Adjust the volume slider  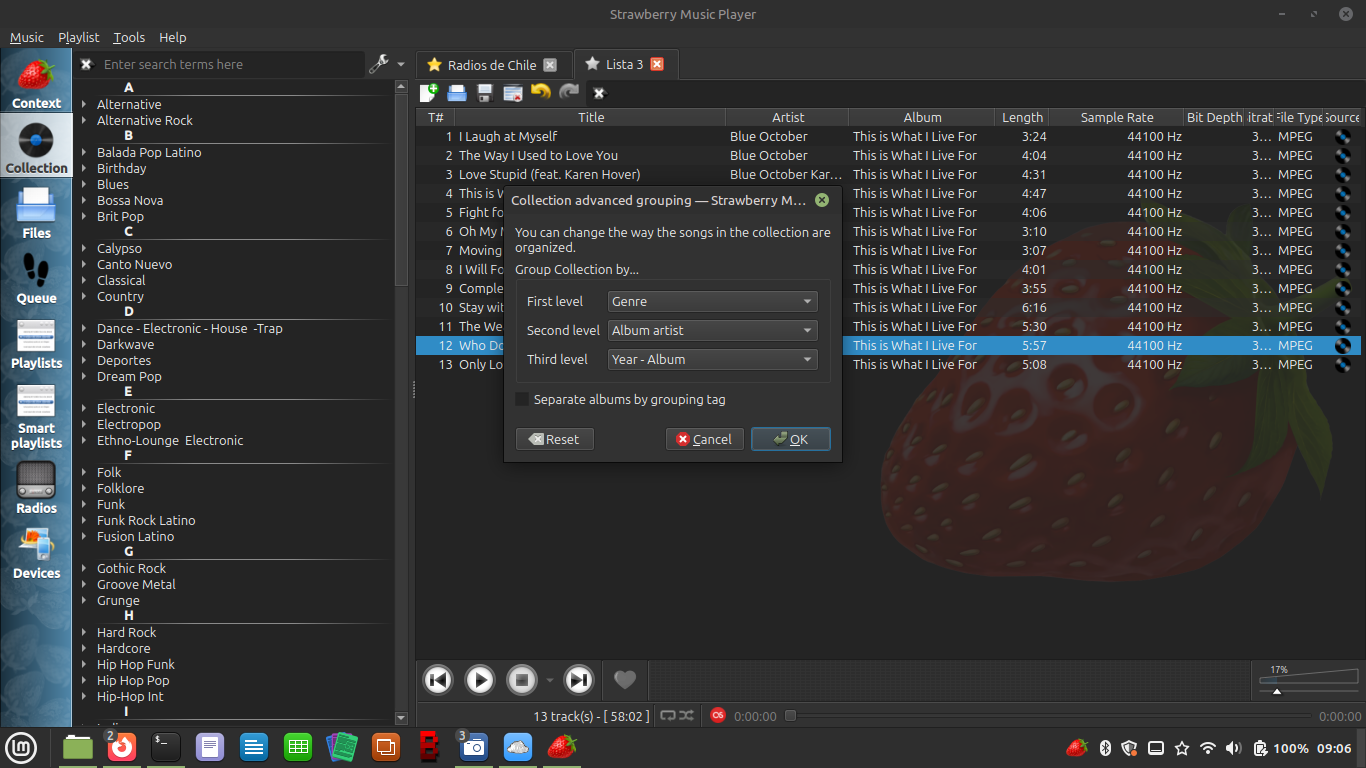point(1308,680)
